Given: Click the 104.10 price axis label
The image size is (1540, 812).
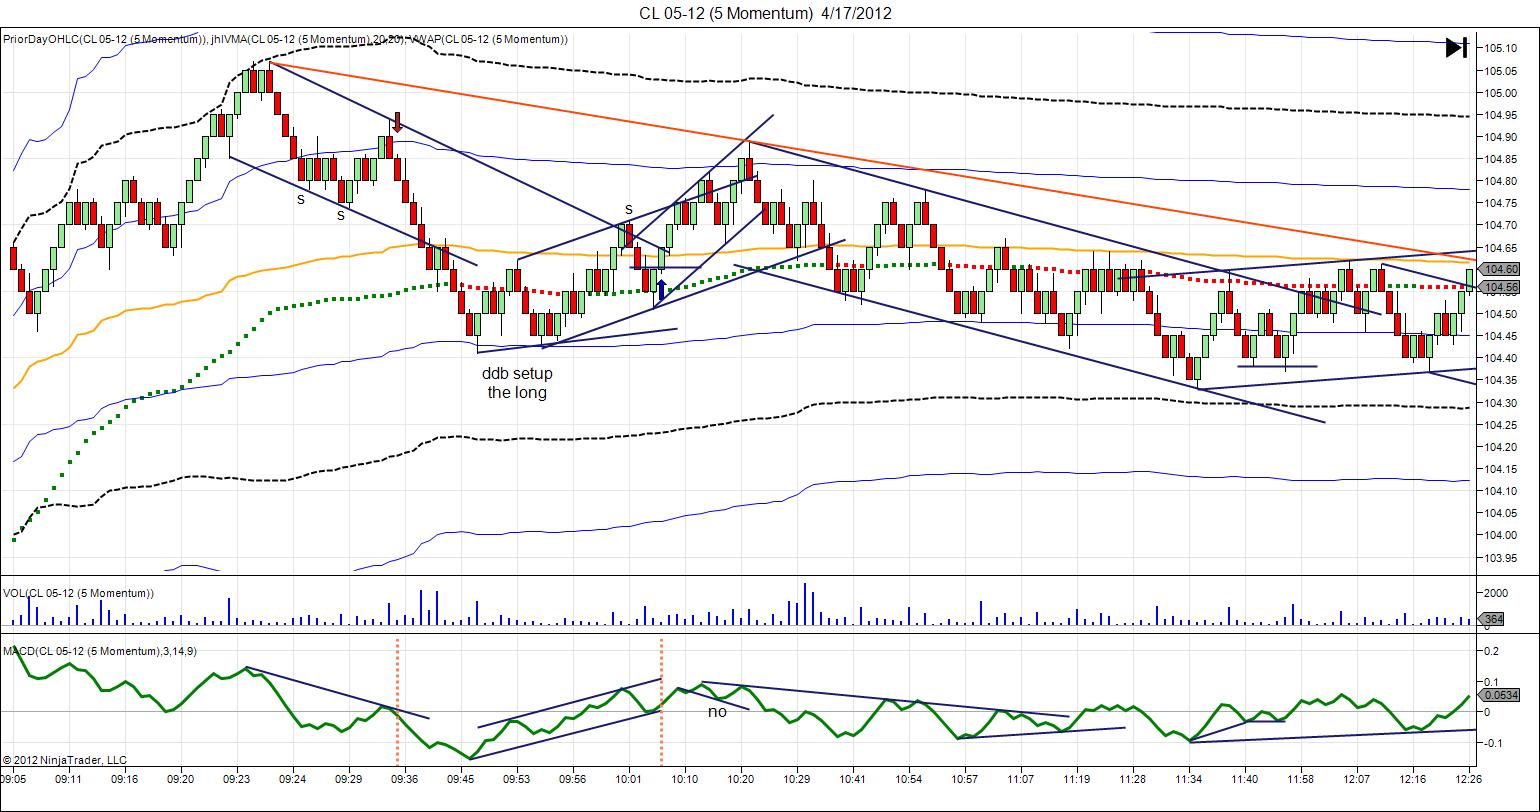Looking at the screenshot, I should 1502,491.
